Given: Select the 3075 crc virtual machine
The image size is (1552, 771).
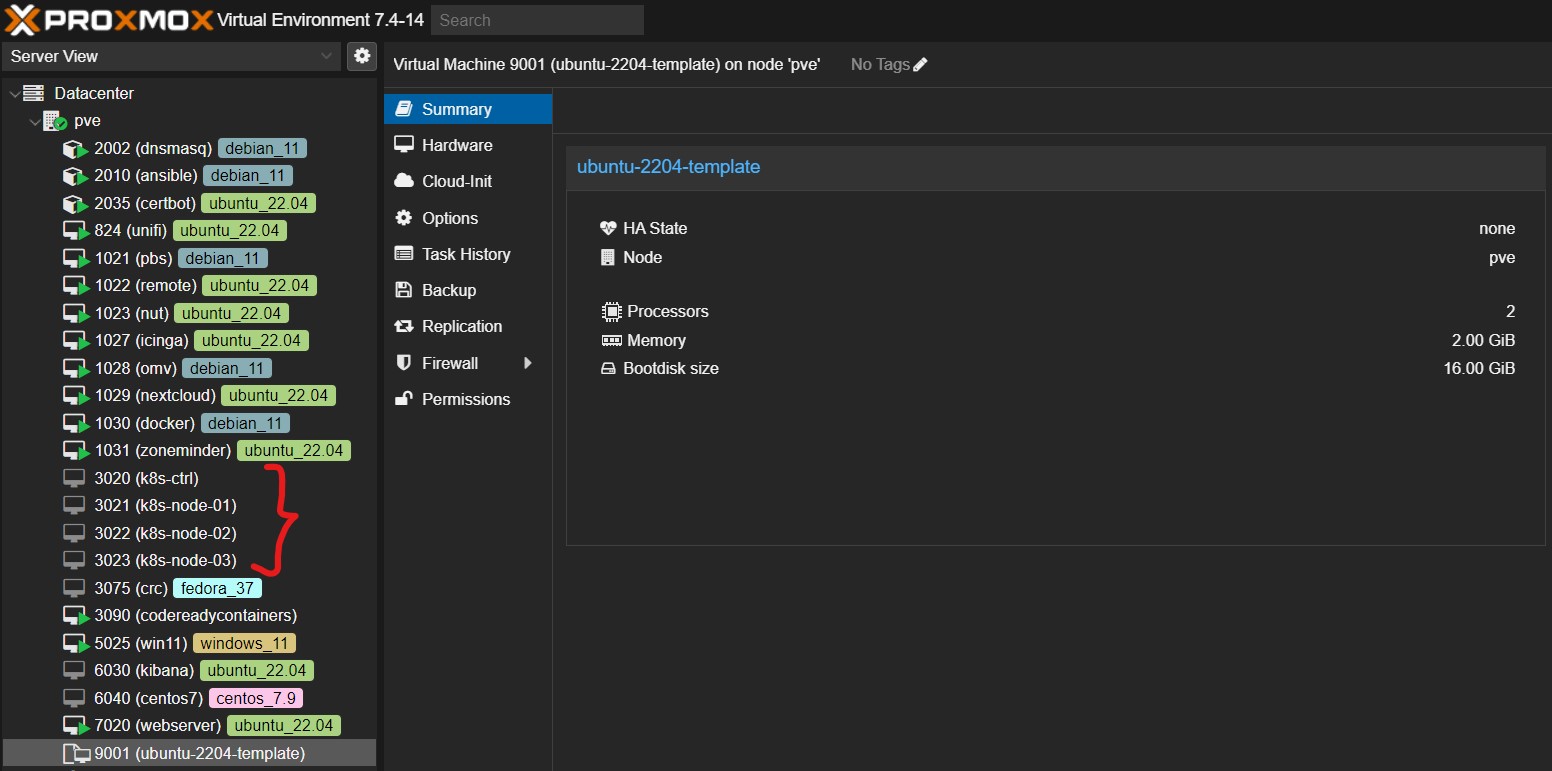Looking at the screenshot, I should 130,588.
